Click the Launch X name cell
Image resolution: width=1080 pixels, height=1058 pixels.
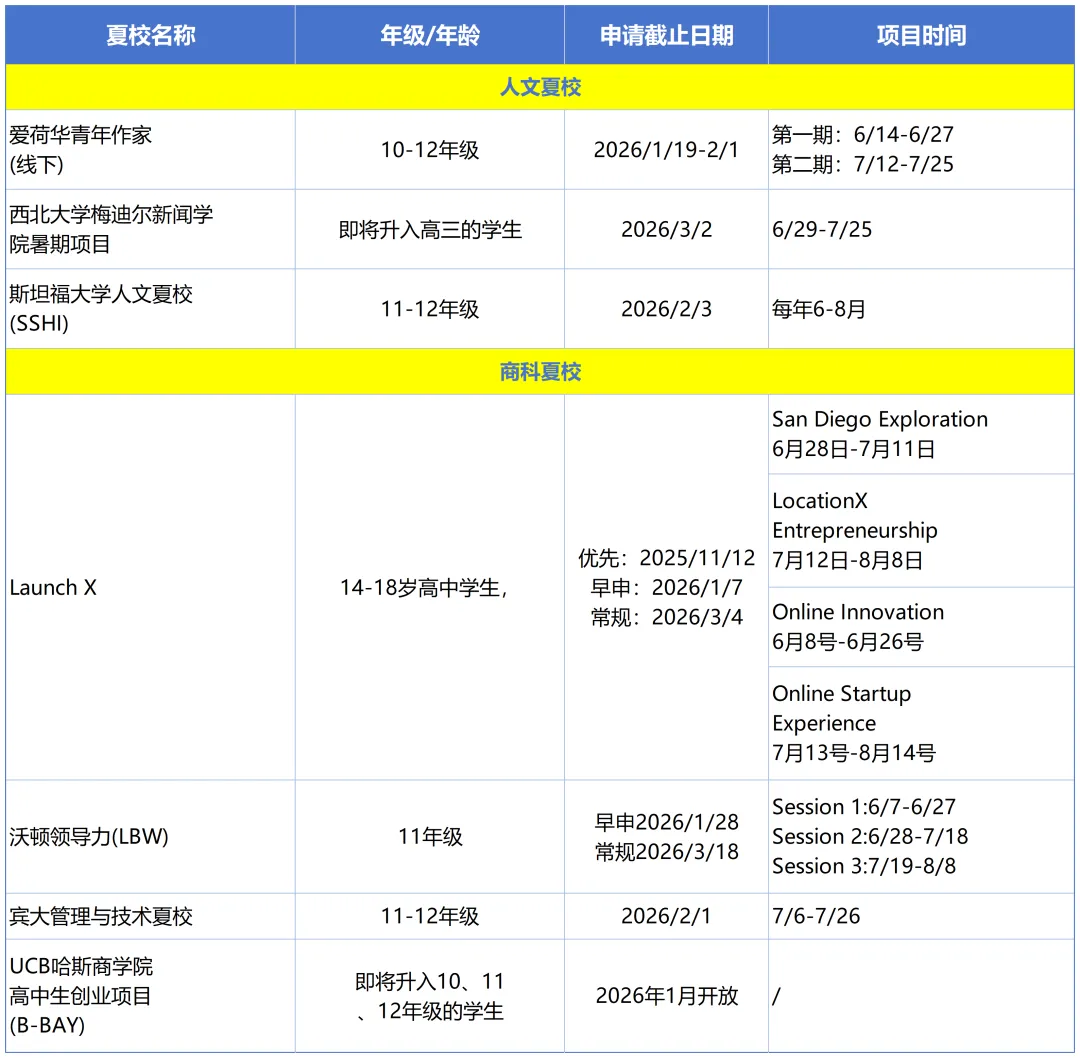tap(150, 588)
